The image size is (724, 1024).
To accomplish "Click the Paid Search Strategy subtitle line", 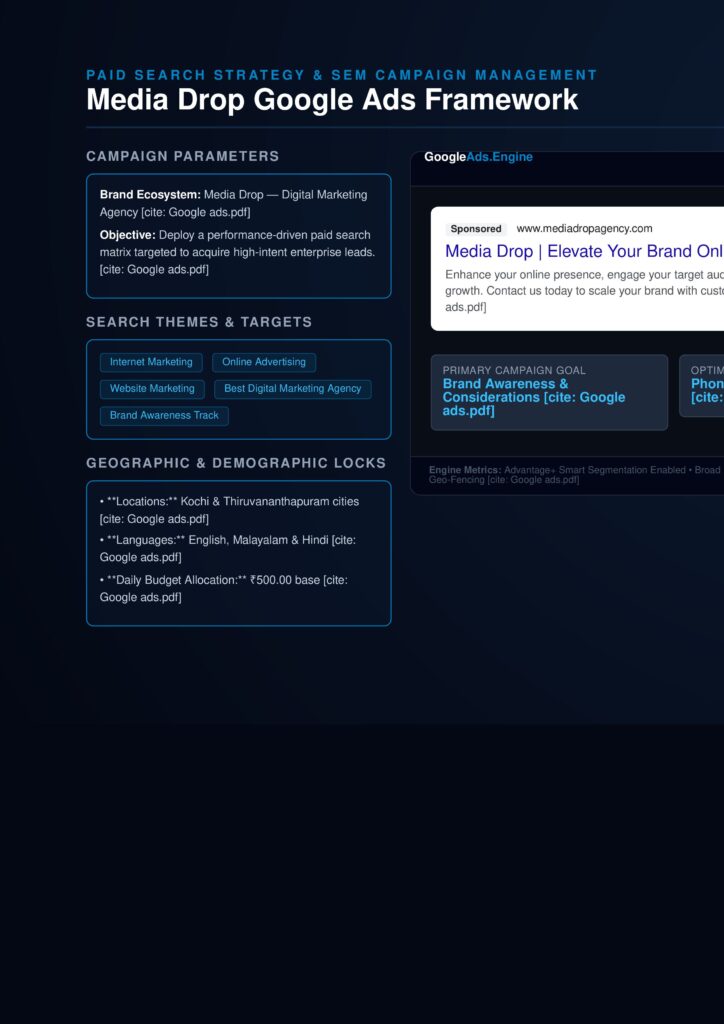I will coord(342,75).
